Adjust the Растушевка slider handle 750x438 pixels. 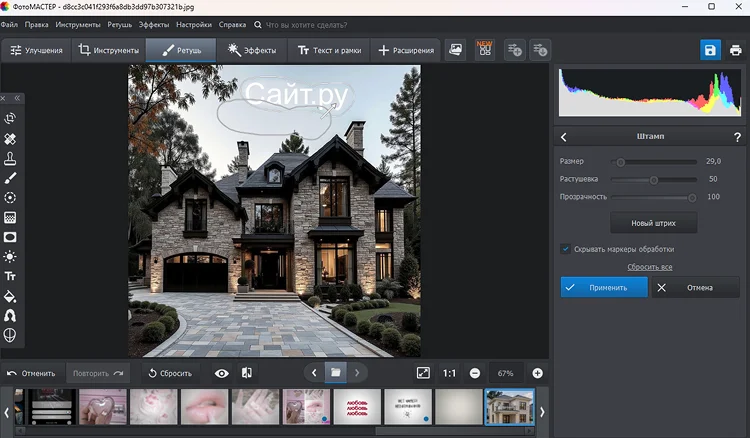tap(654, 180)
